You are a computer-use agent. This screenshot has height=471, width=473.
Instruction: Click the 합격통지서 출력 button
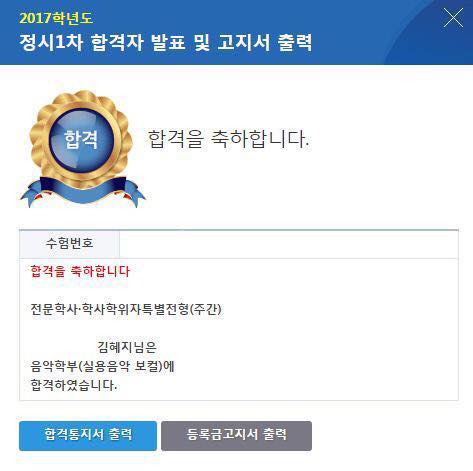click(88, 436)
